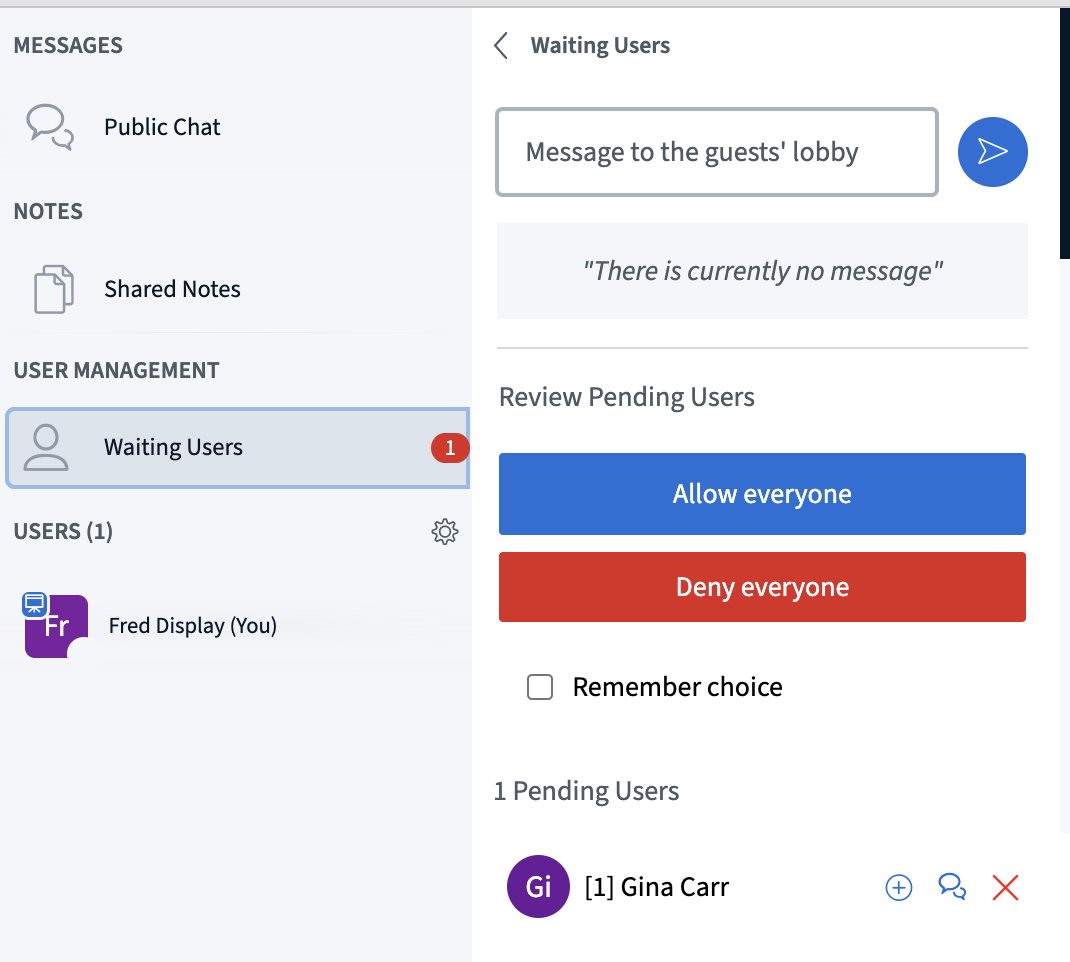Click Fred Display's purple avatar
1070x962 pixels.
pyautogui.click(x=56, y=626)
